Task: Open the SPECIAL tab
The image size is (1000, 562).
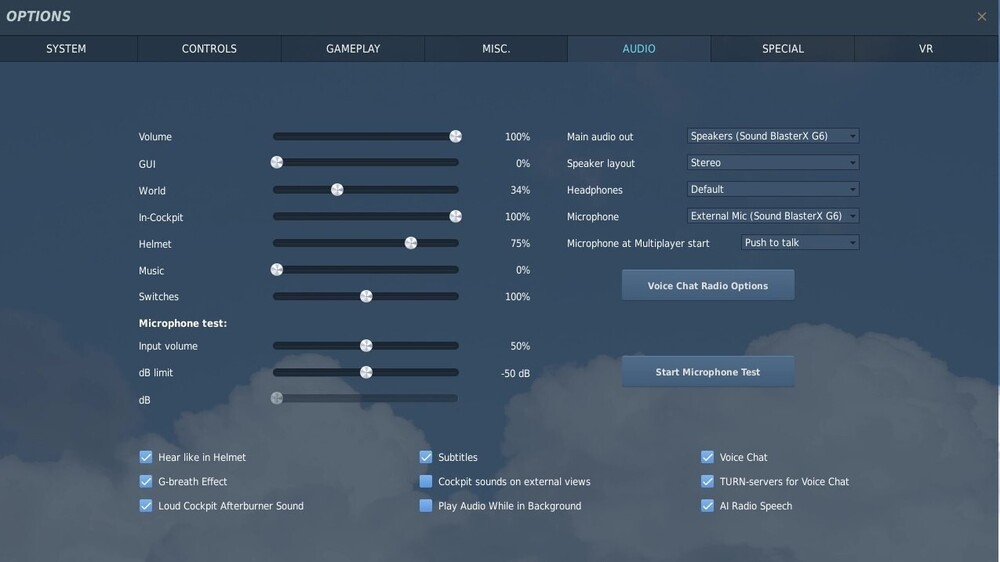Action: 783,49
